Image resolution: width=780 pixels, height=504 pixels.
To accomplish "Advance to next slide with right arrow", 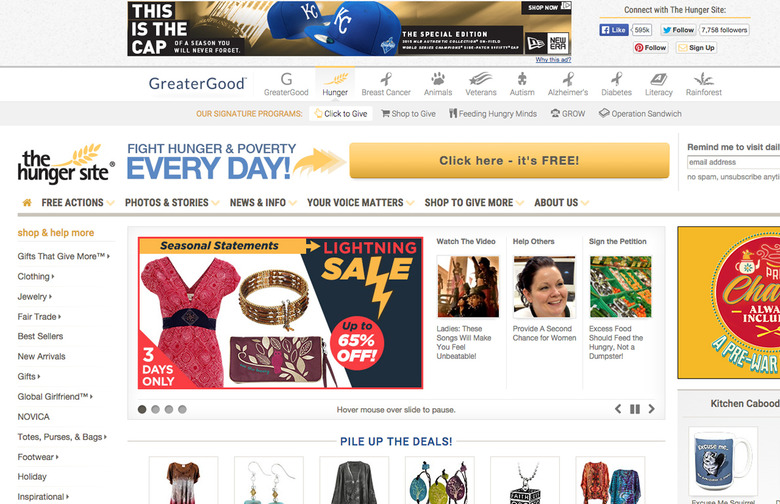I will 651,409.
